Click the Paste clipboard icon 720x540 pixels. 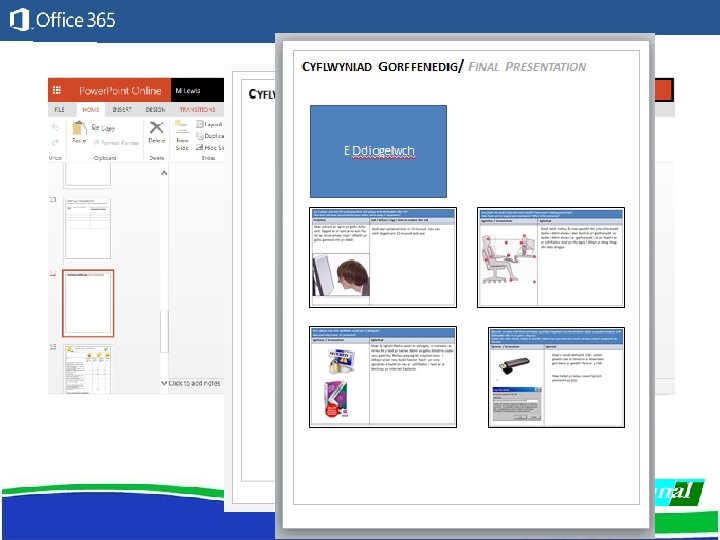pyautogui.click(x=79, y=128)
